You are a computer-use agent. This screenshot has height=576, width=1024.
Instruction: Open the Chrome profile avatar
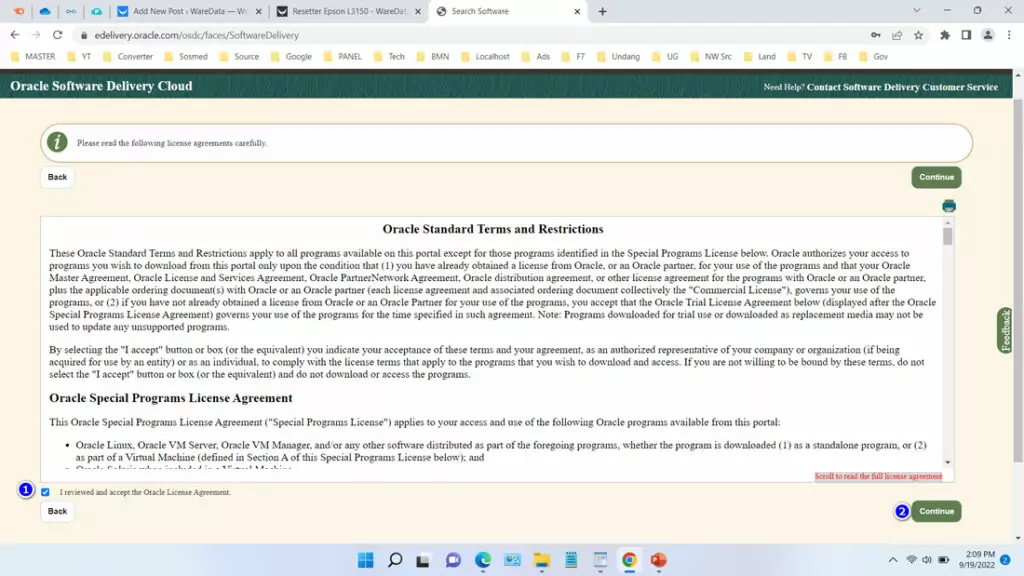tap(988, 35)
